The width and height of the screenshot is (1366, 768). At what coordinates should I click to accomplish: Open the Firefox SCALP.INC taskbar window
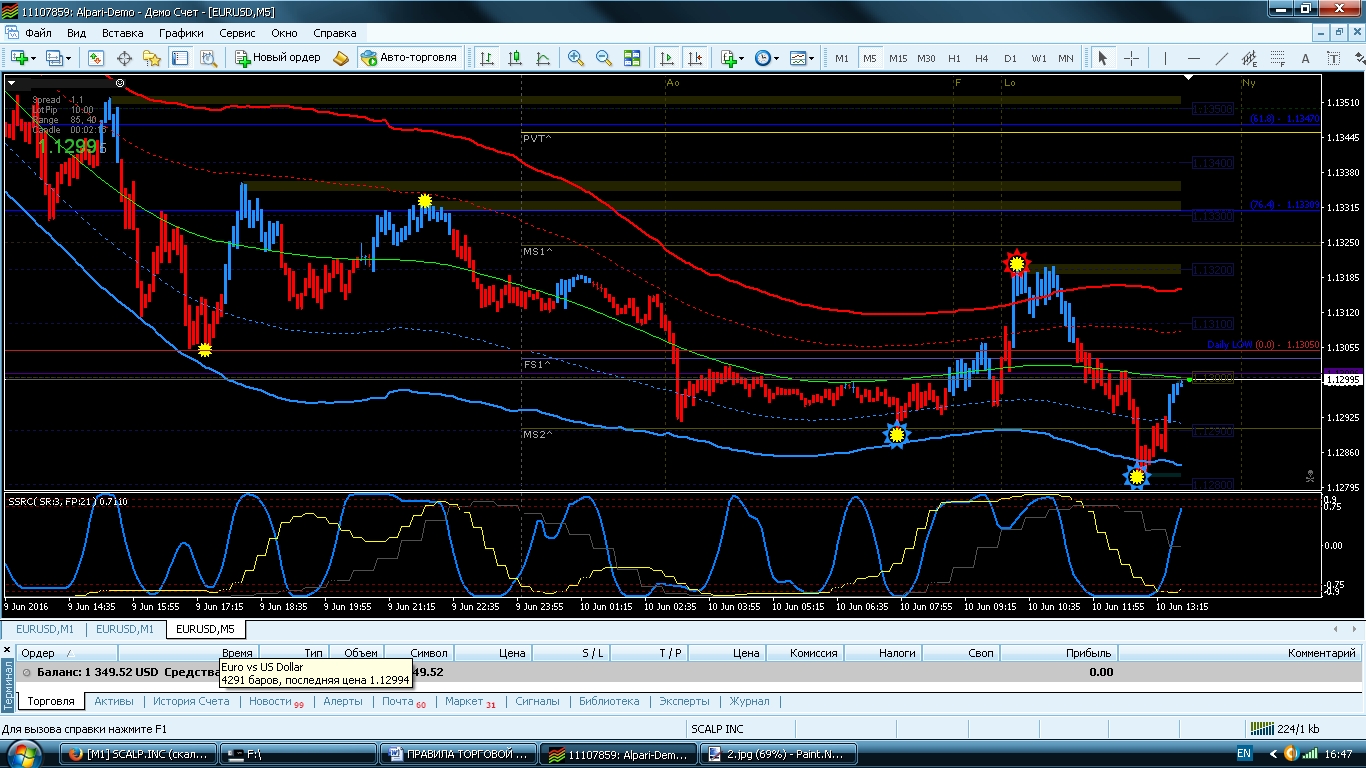point(138,754)
